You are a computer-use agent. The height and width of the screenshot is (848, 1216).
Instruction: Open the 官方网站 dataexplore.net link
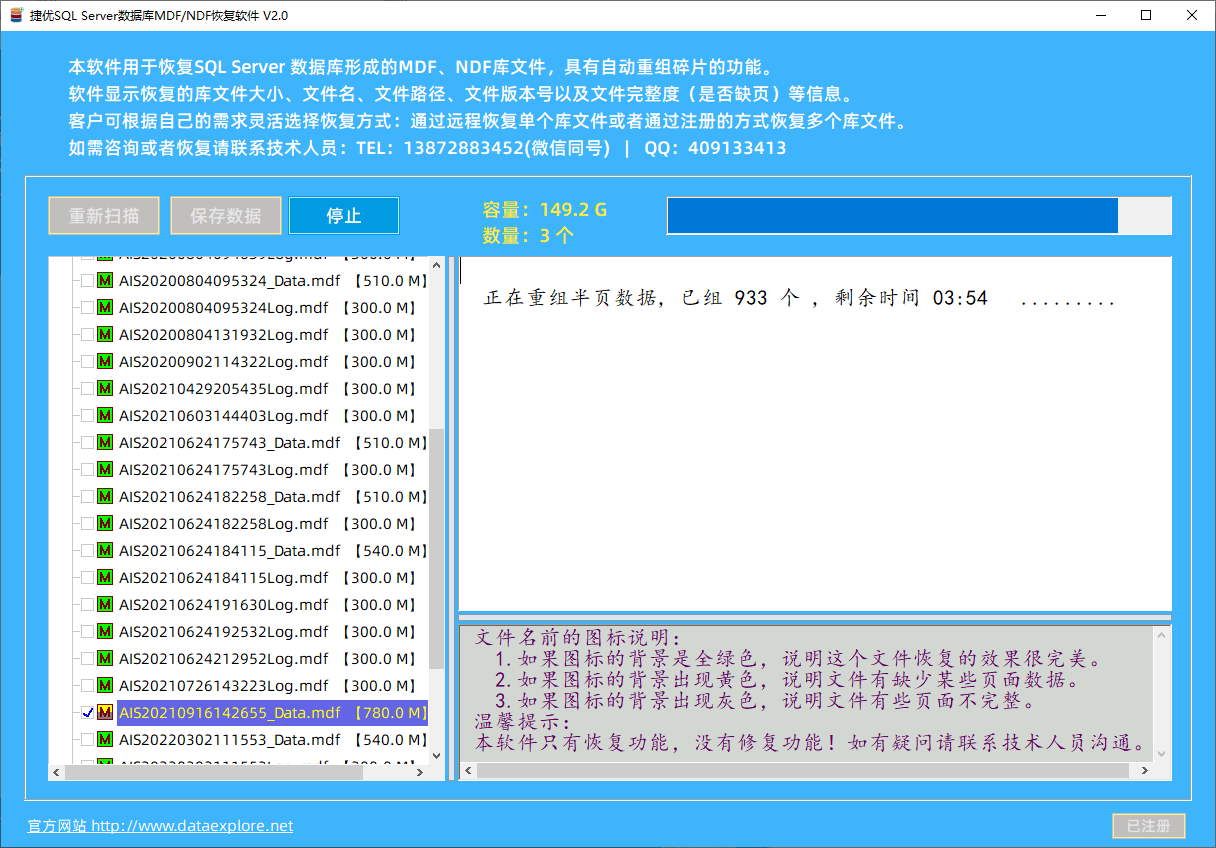point(161,826)
